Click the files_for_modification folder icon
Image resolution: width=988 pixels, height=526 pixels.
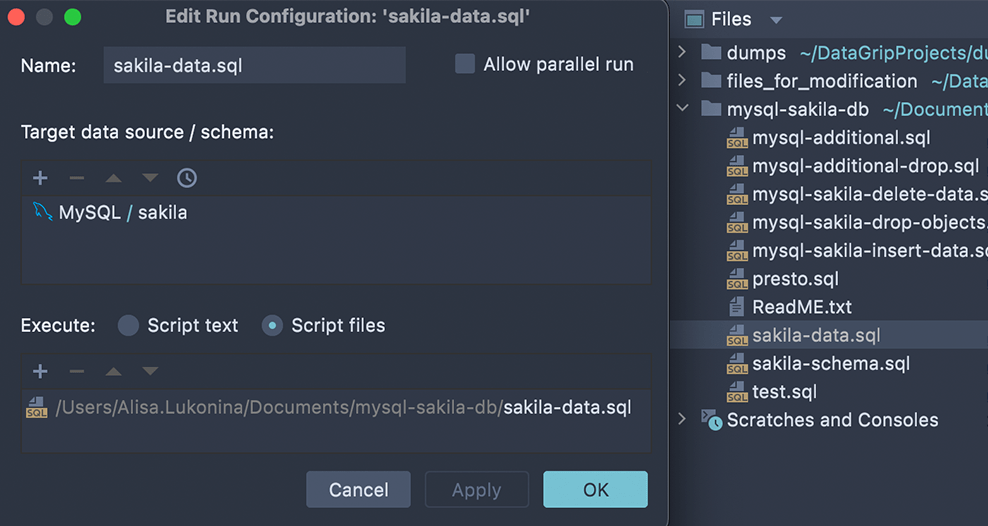pyautogui.click(x=711, y=80)
